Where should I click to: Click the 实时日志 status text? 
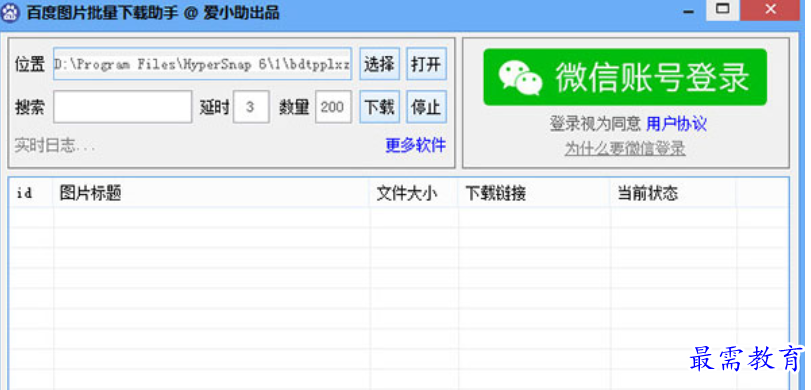[54, 146]
